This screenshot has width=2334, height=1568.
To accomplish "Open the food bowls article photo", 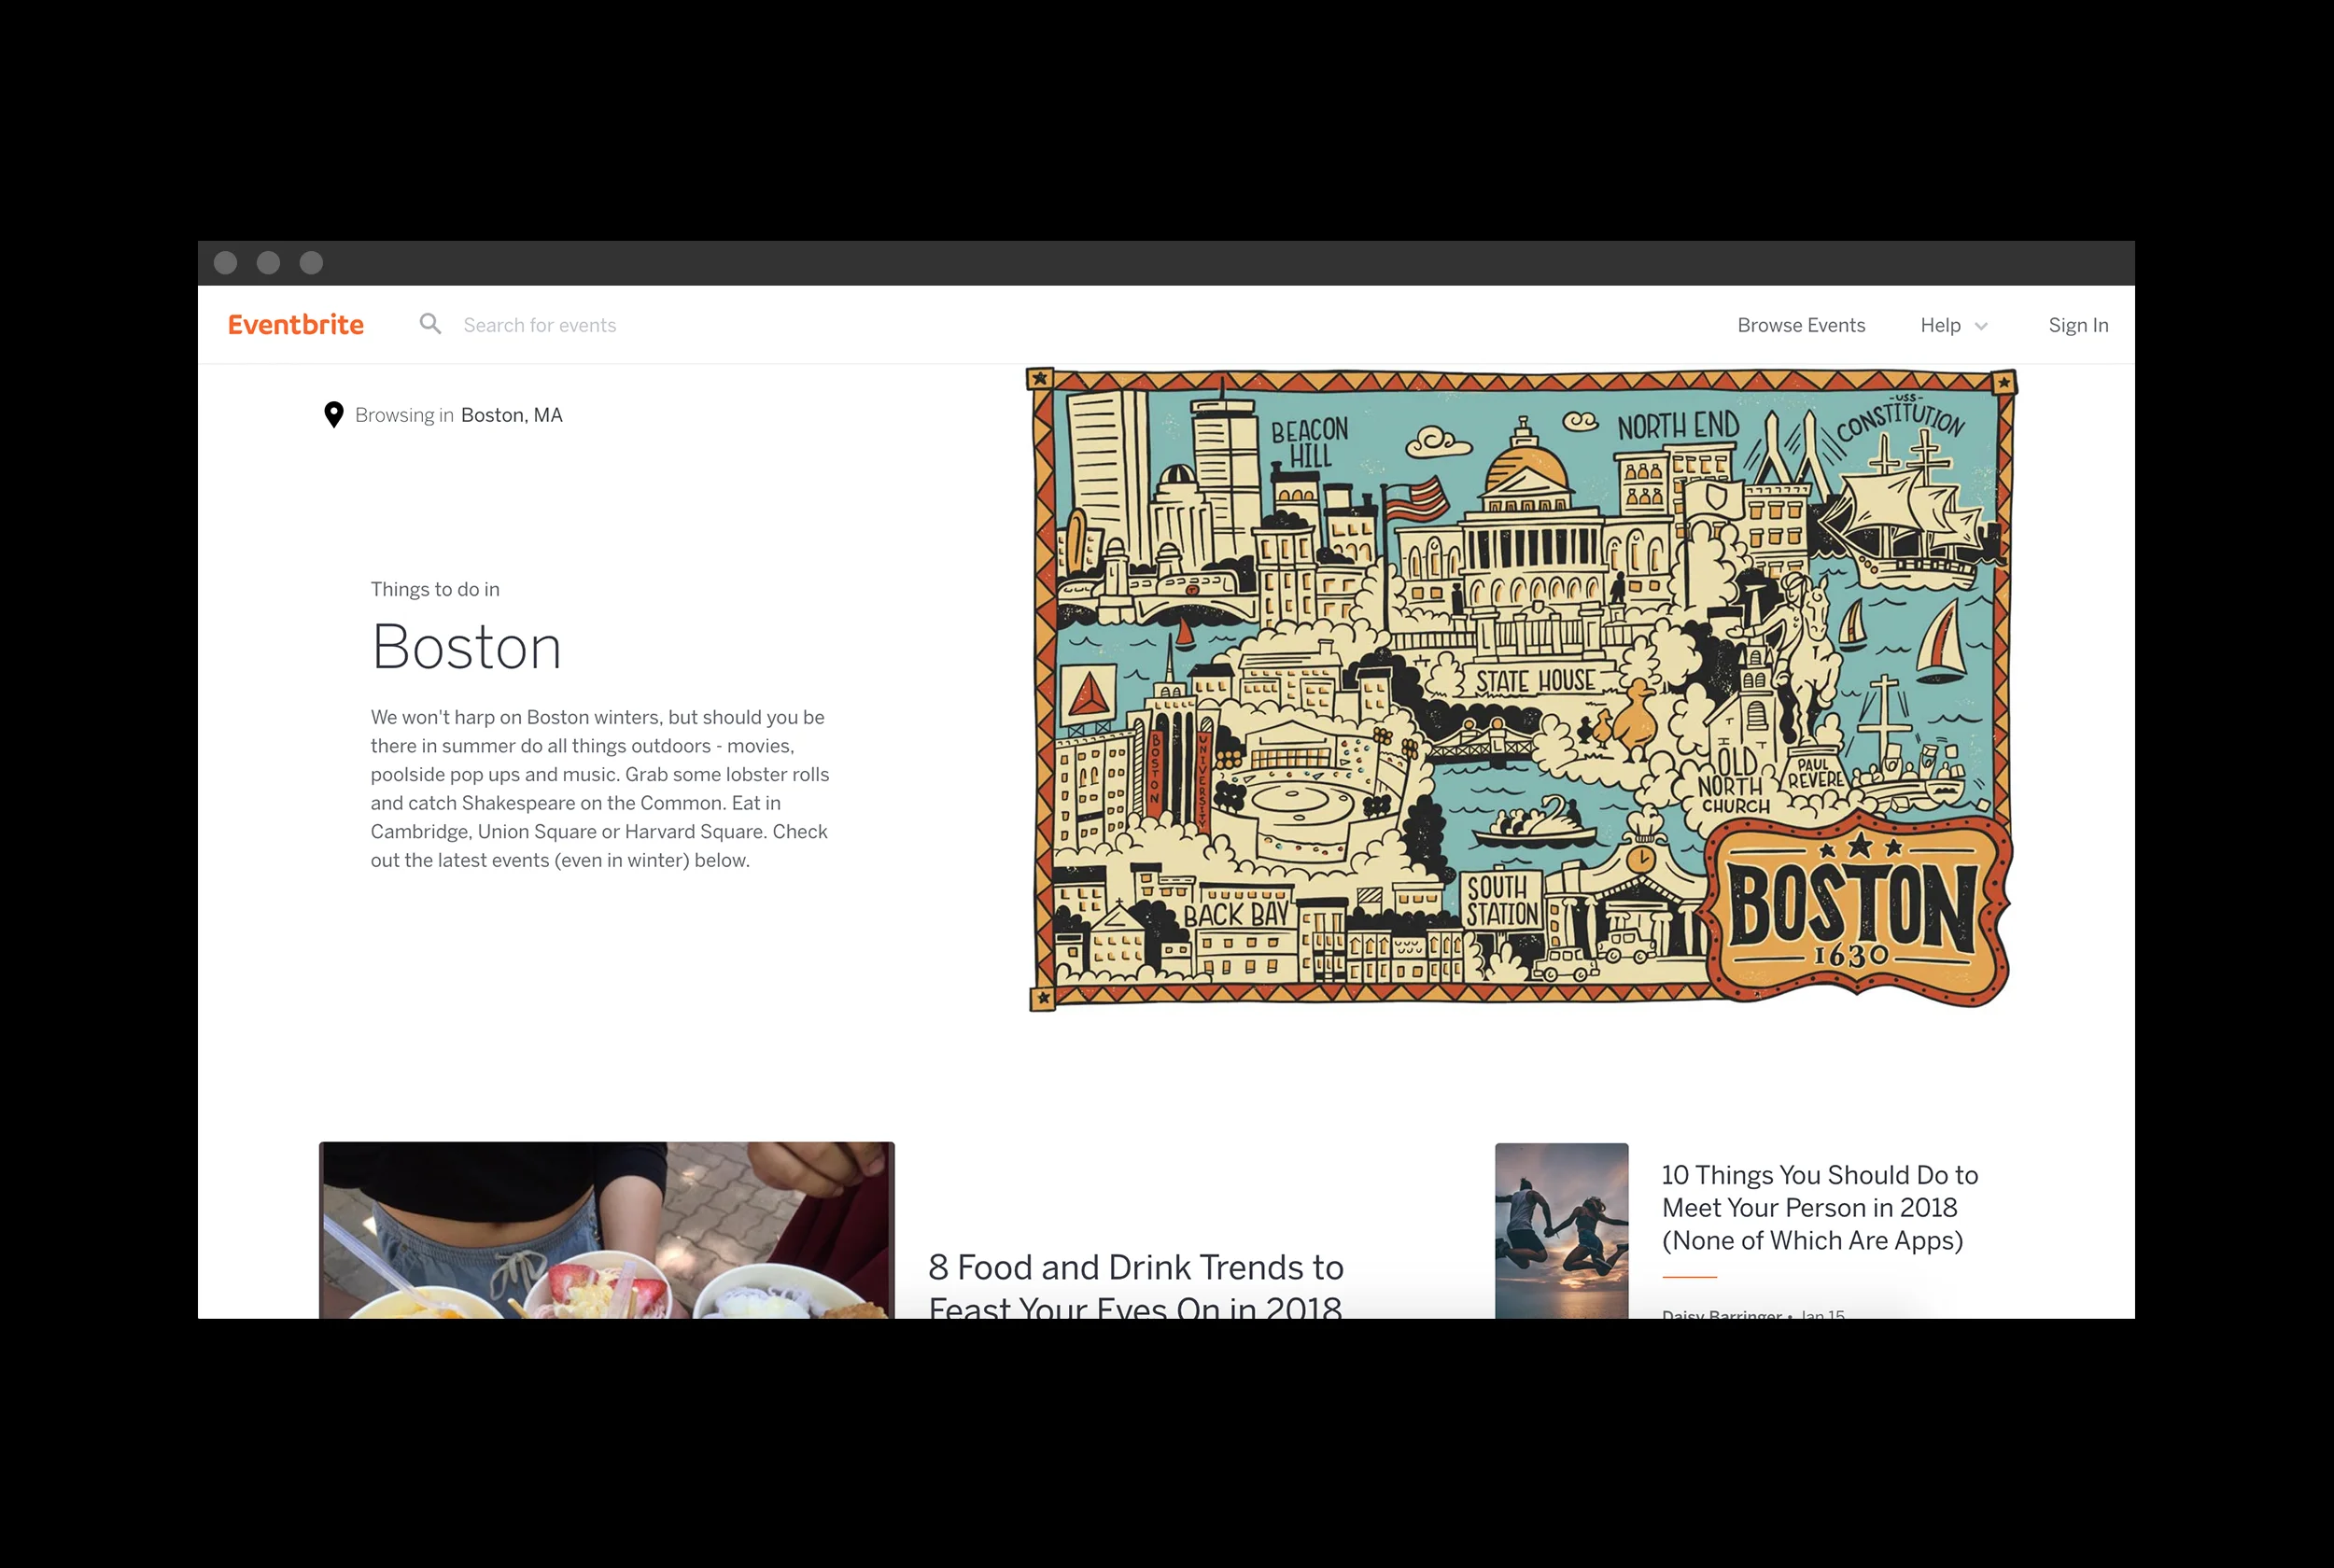I will (x=607, y=1230).
